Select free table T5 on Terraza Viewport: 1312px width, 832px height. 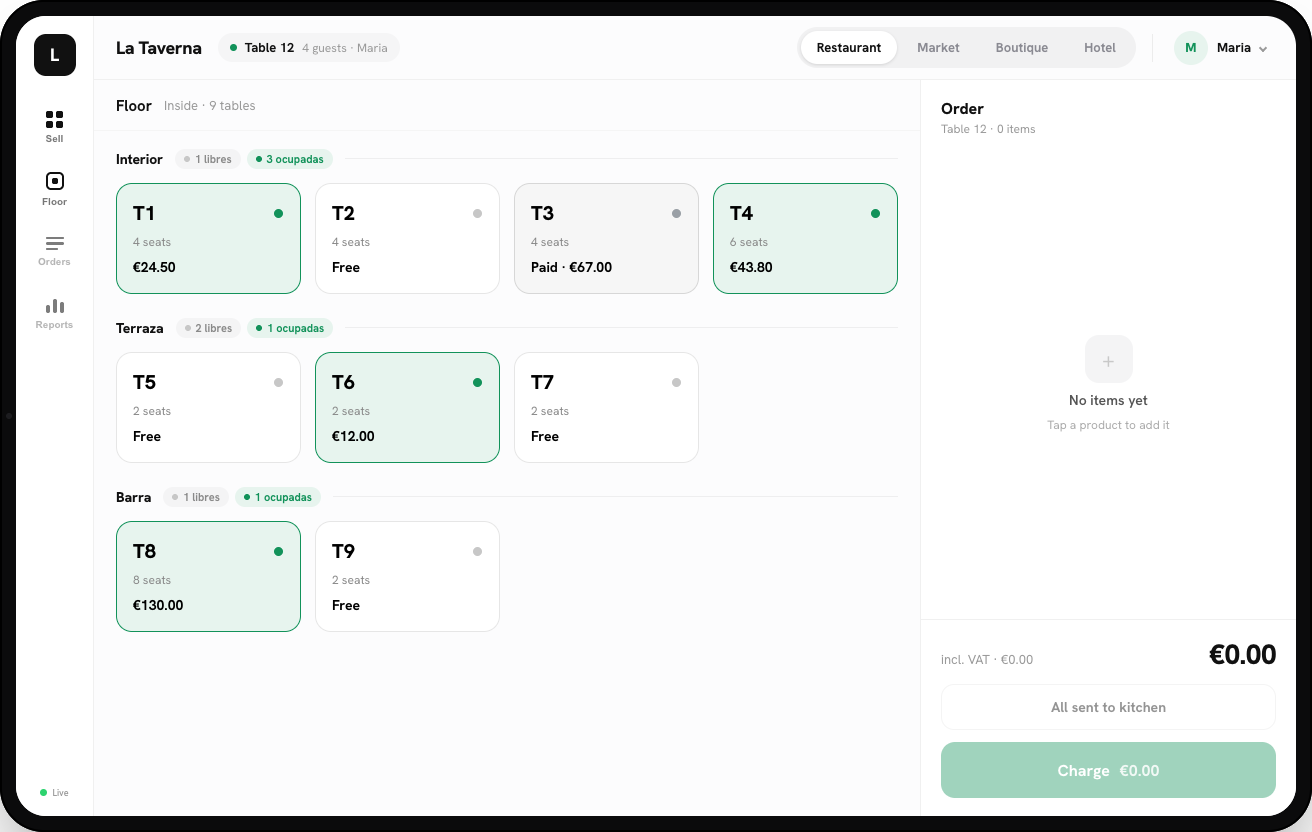(208, 407)
